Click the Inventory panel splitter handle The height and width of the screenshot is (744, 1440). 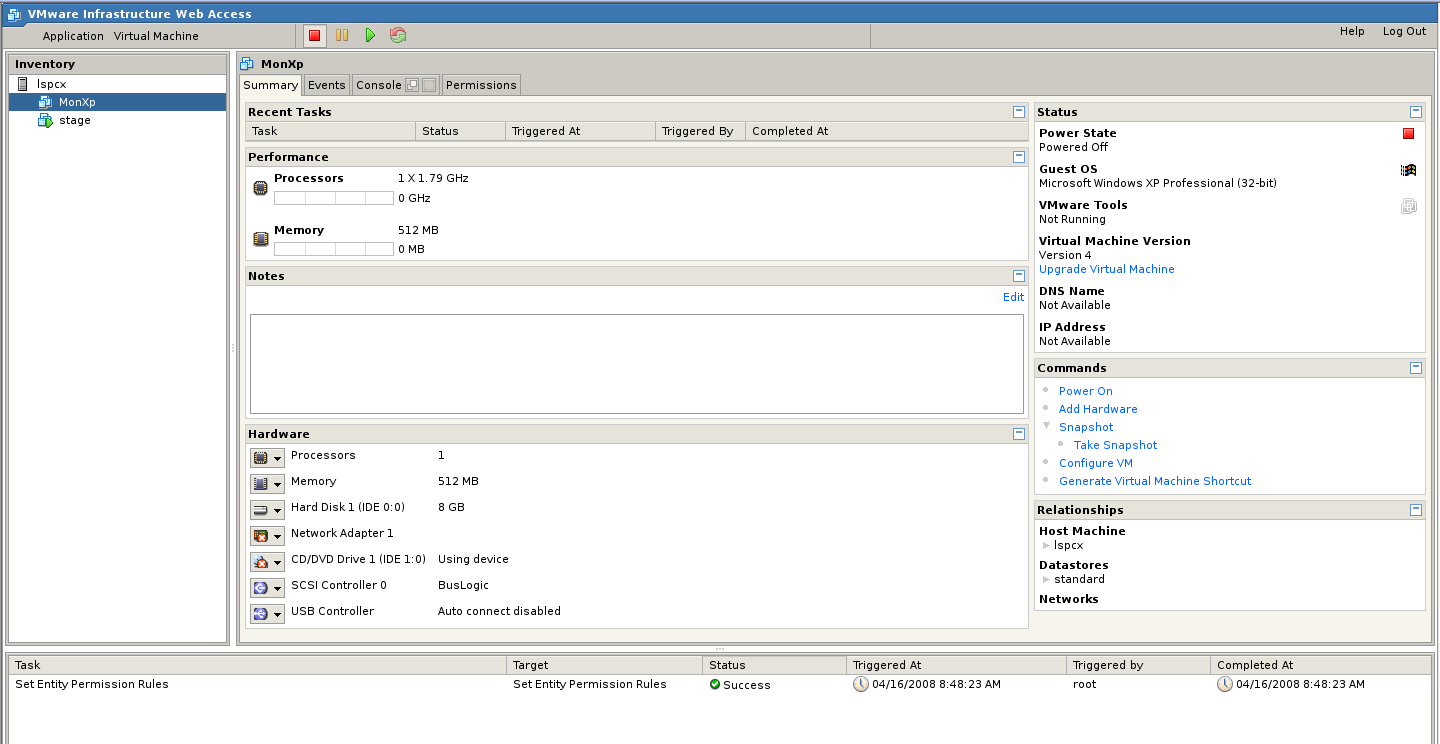(x=233, y=348)
